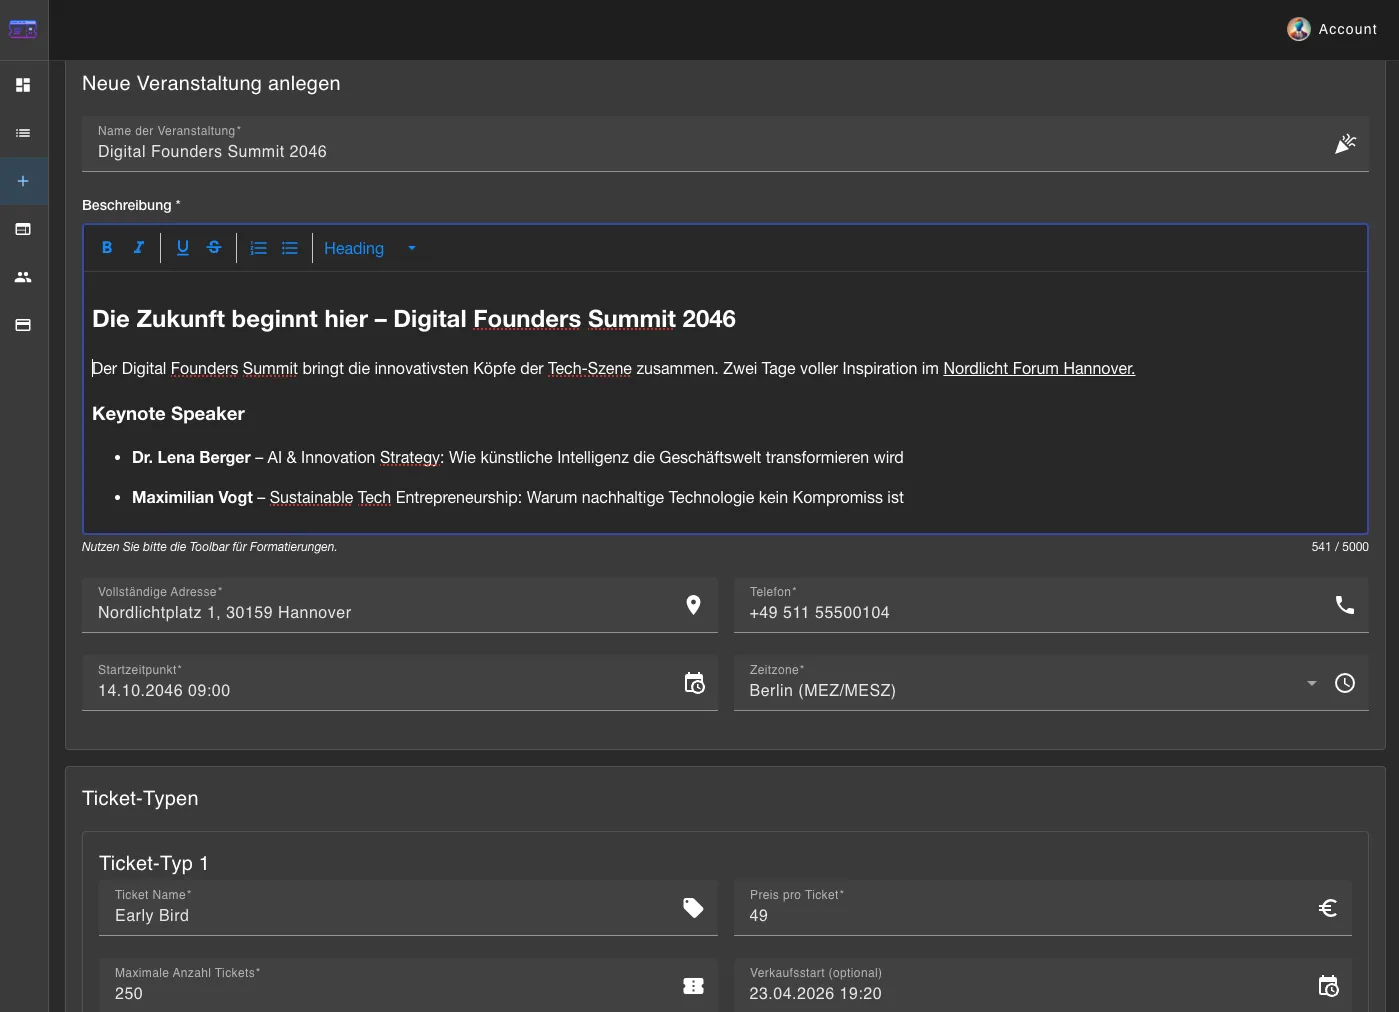The image size is (1399, 1012).
Task: Click the Preis pro Ticket field
Action: click(x=1020, y=915)
